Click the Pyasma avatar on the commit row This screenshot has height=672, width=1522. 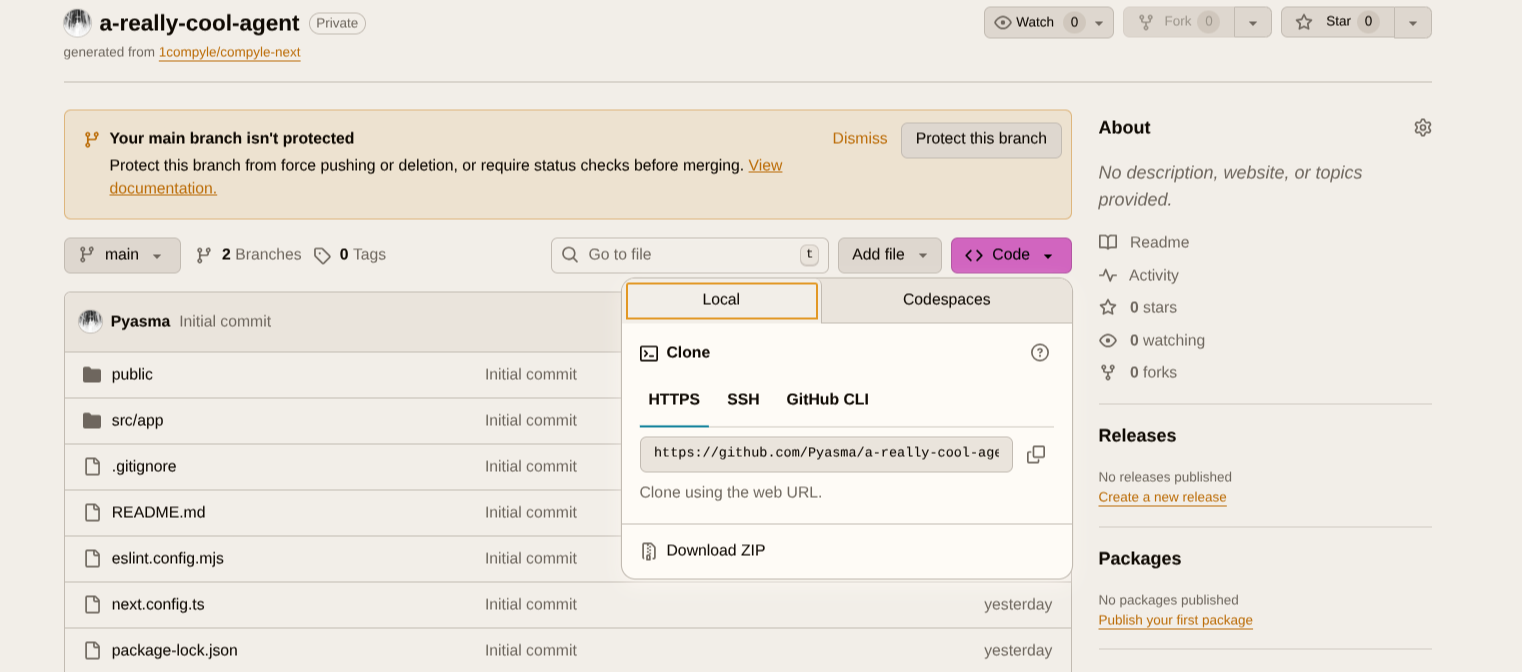tap(90, 321)
